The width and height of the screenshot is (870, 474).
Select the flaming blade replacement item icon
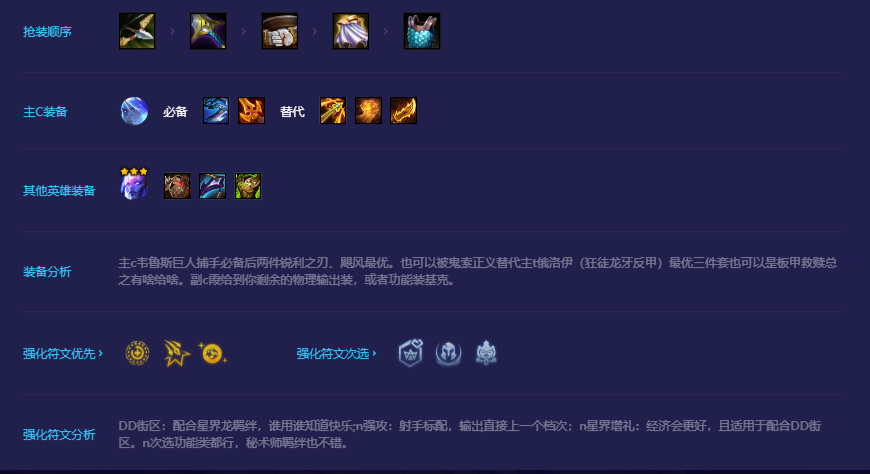click(x=403, y=110)
